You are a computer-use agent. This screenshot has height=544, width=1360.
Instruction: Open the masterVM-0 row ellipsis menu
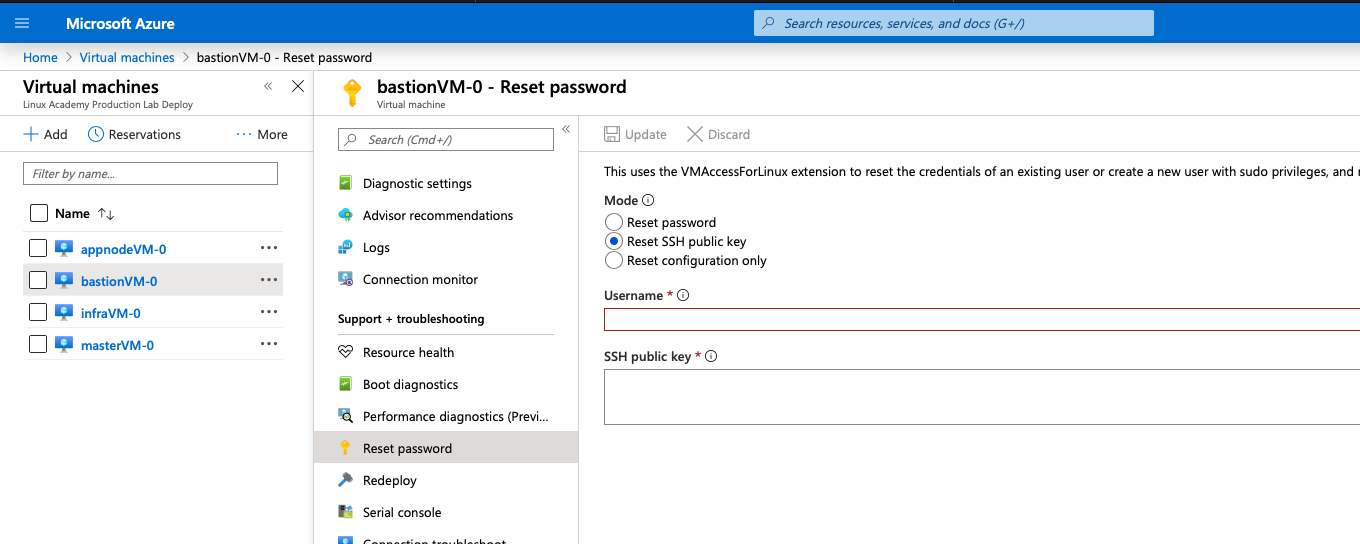[269, 344]
